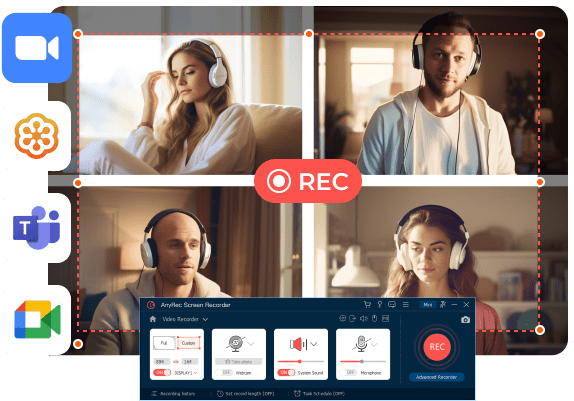Turn off the display recording ON switch
This screenshot has width=574, height=401.
tap(162, 372)
